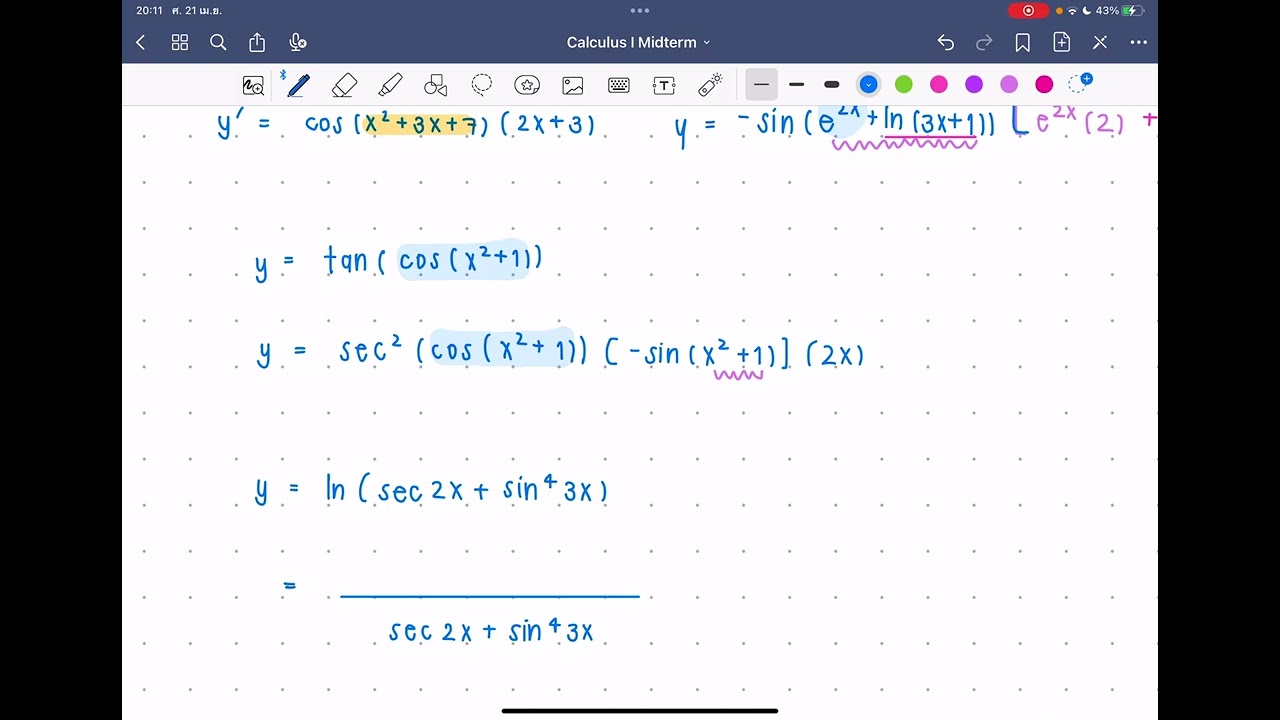Image resolution: width=1280 pixels, height=720 pixels.
Task: Pick the magenta pen color
Action: pyautogui.click(x=1044, y=85)
